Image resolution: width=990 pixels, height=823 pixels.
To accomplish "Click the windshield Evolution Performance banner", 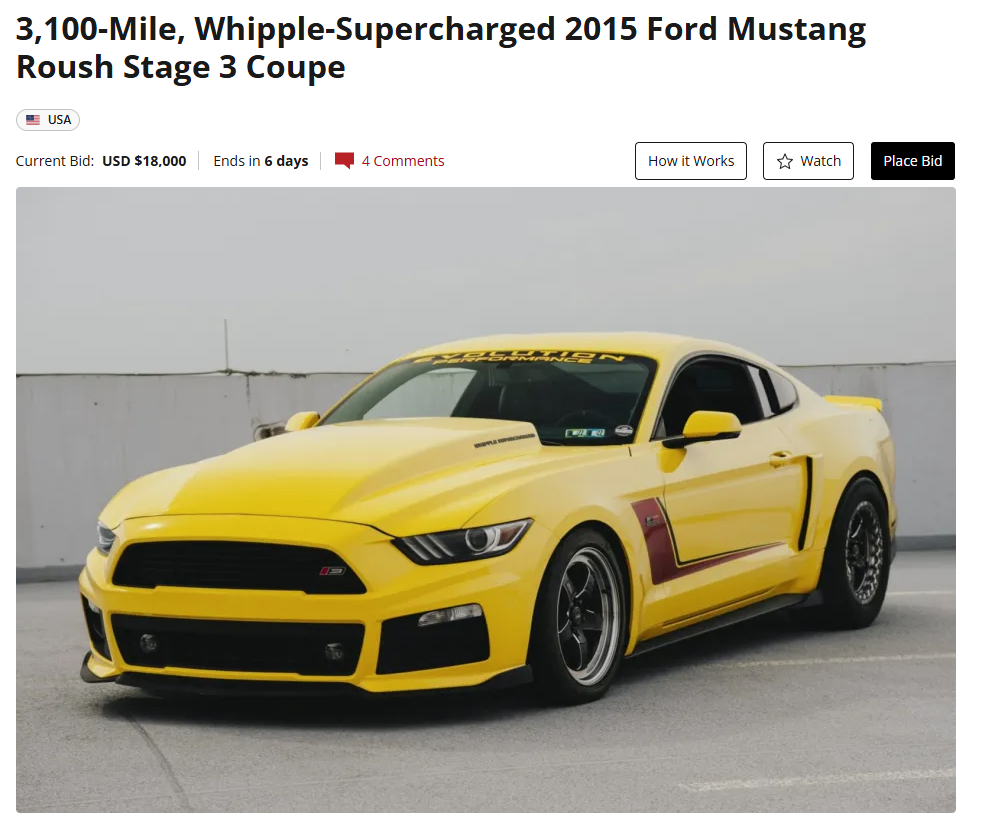I will pyautogui.click(x=518, y=359).
